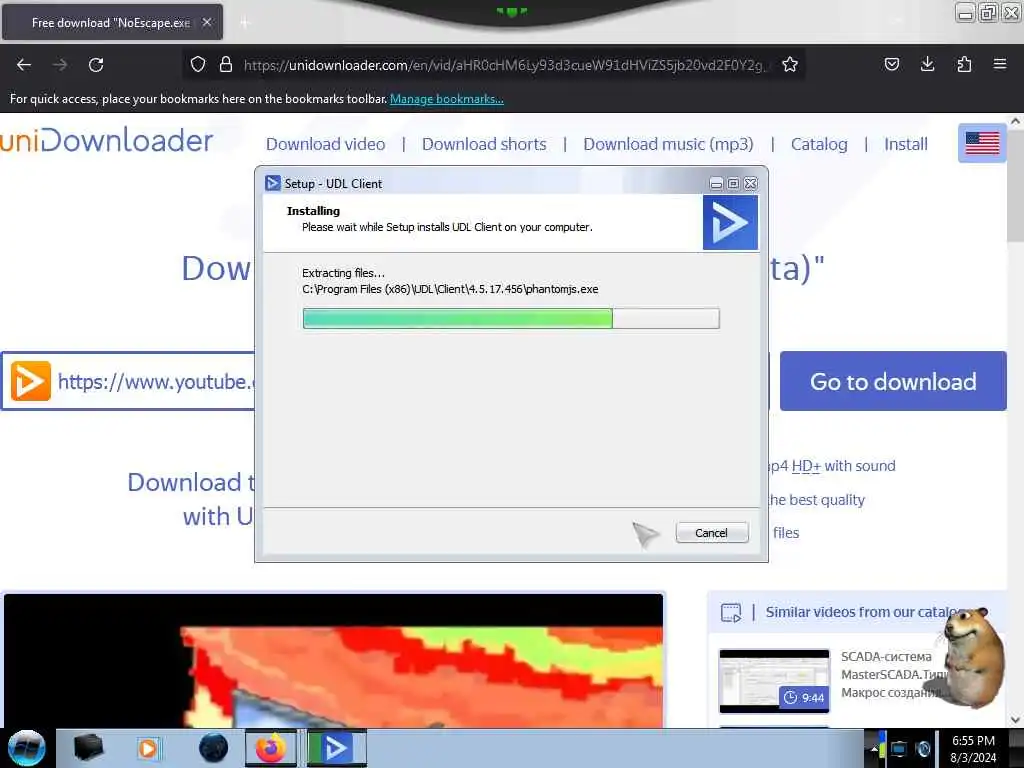Click the network tray icon
1024x768 pixels.
coord(898,749)
